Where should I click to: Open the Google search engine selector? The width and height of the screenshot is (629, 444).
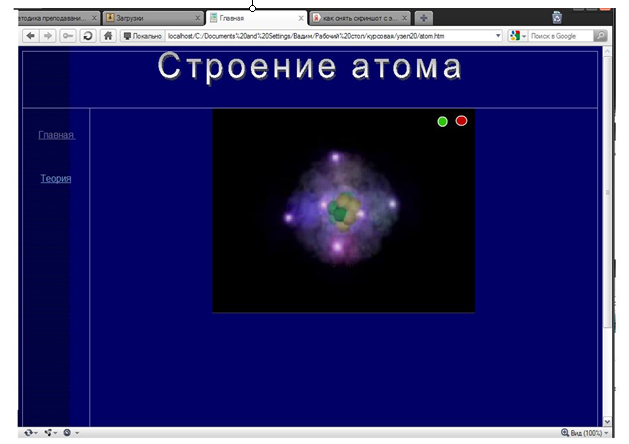(x=517, y=36)
